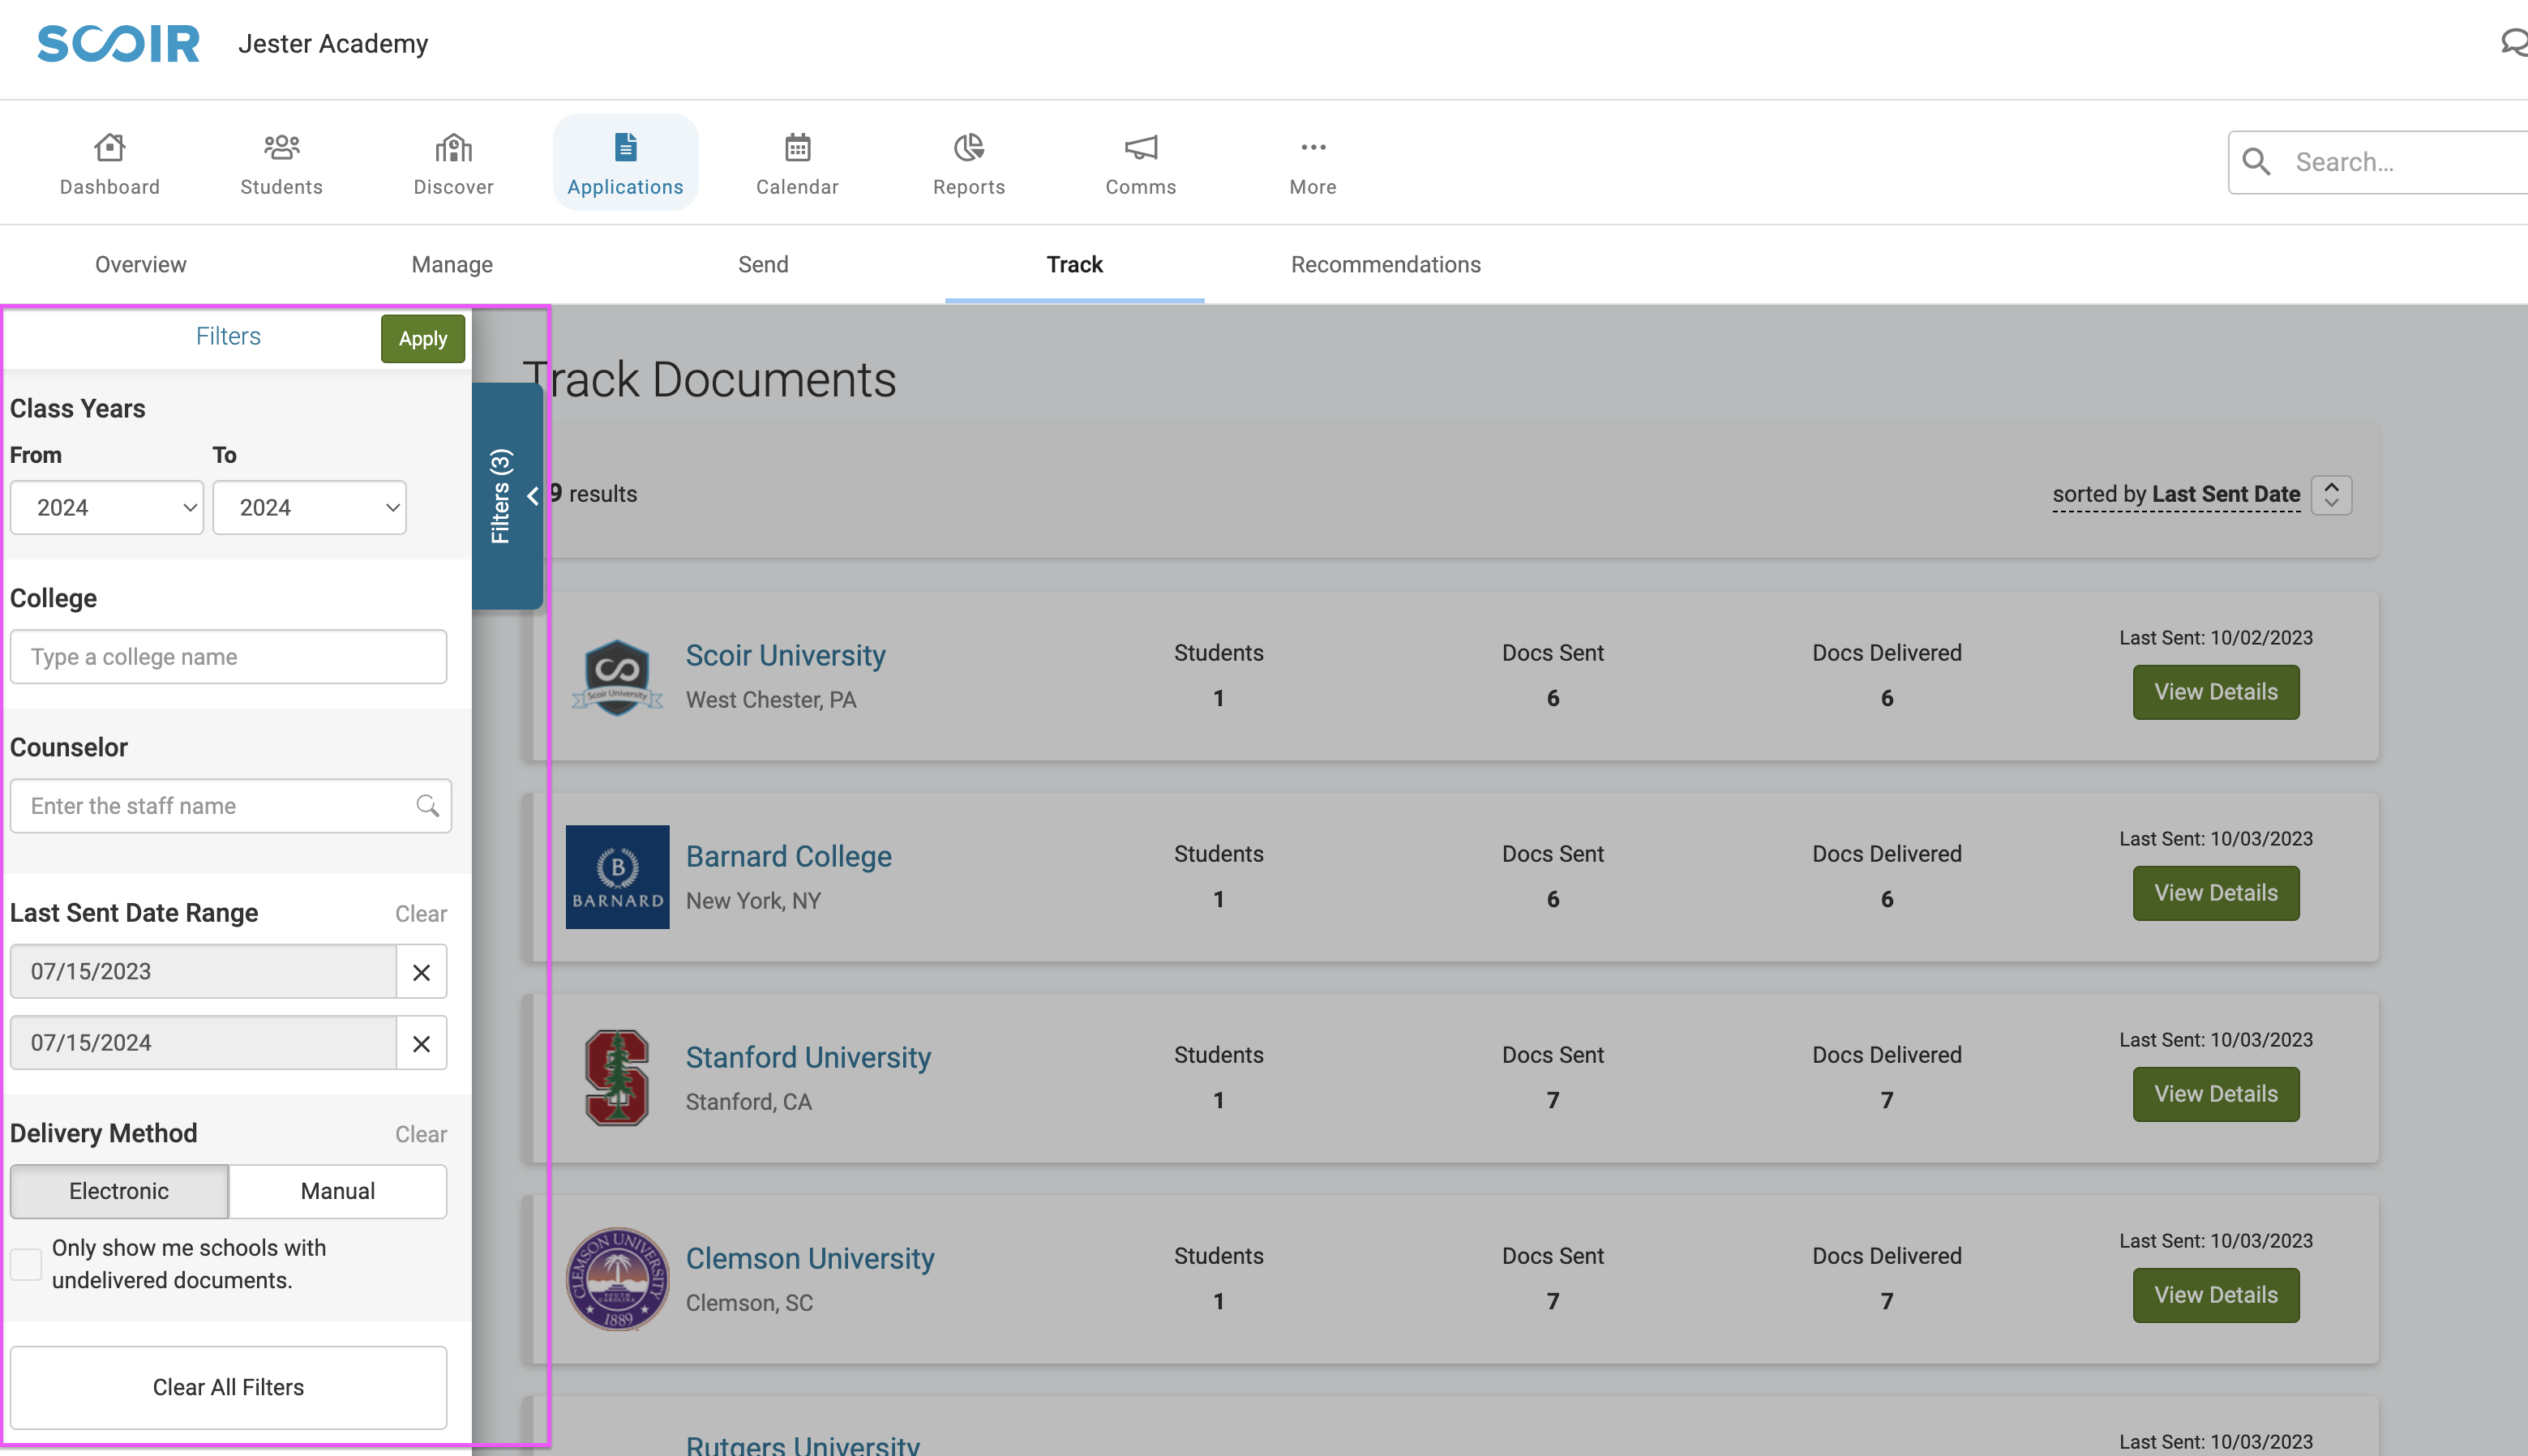View Details for Barnard College
This screenshot has height=1456, width=2528.
point(2216,893)
